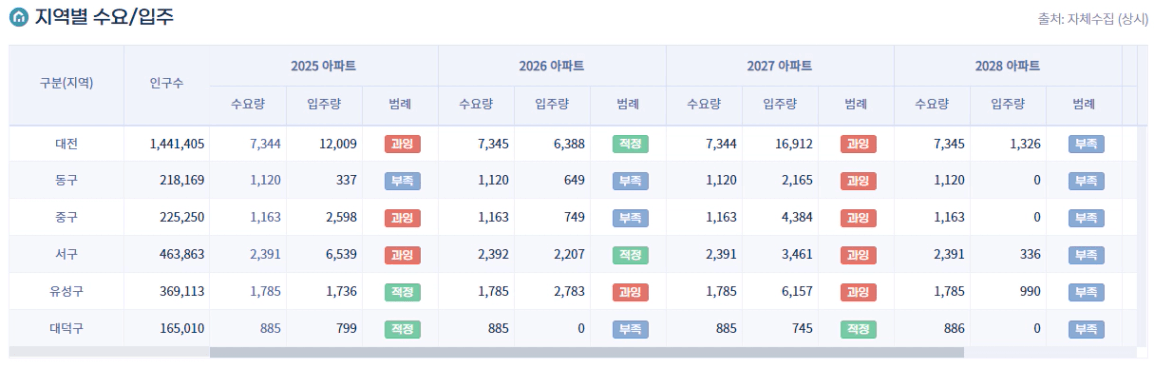Click the 대덕구 2025 수요량 value 885
The width and height of the screenshot is (1154, 369).
click(x=270, y=328)
